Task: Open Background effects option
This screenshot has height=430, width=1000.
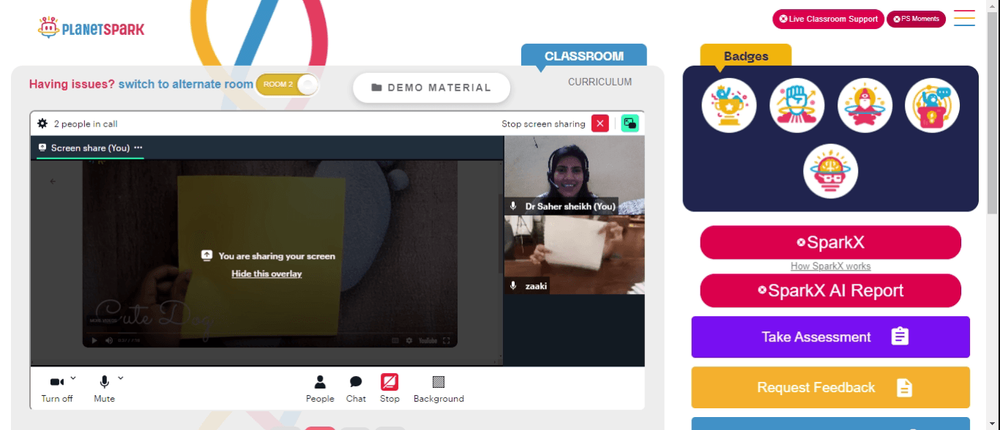Action: [x=439, y=389]
